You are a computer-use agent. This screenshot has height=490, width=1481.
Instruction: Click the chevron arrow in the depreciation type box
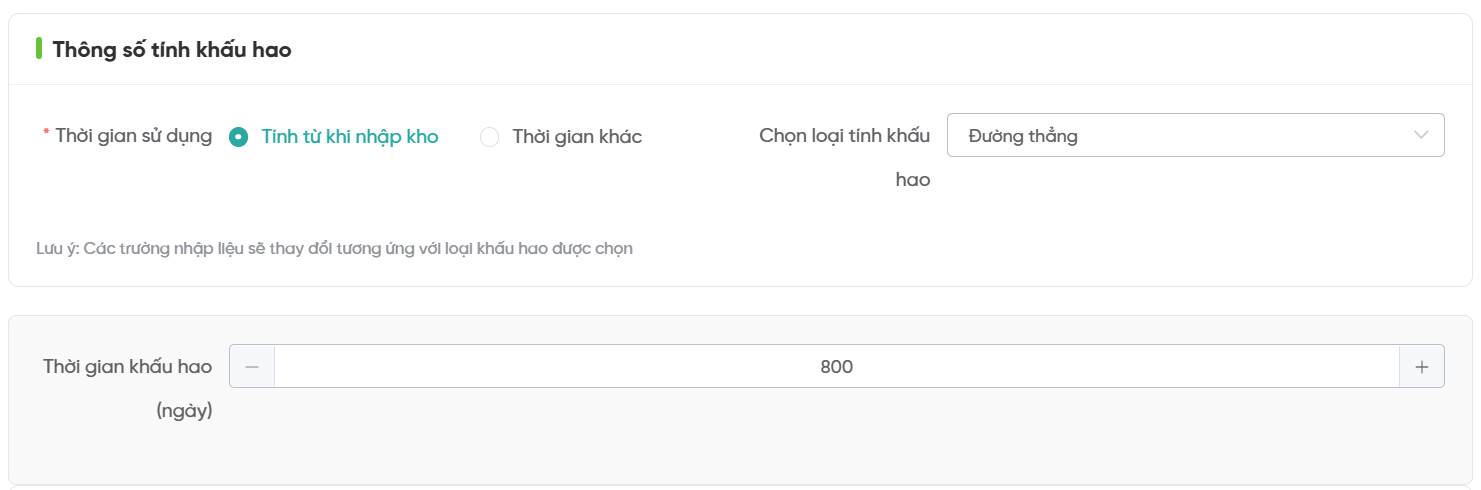pyautogui.click(x=1421, y=136)
